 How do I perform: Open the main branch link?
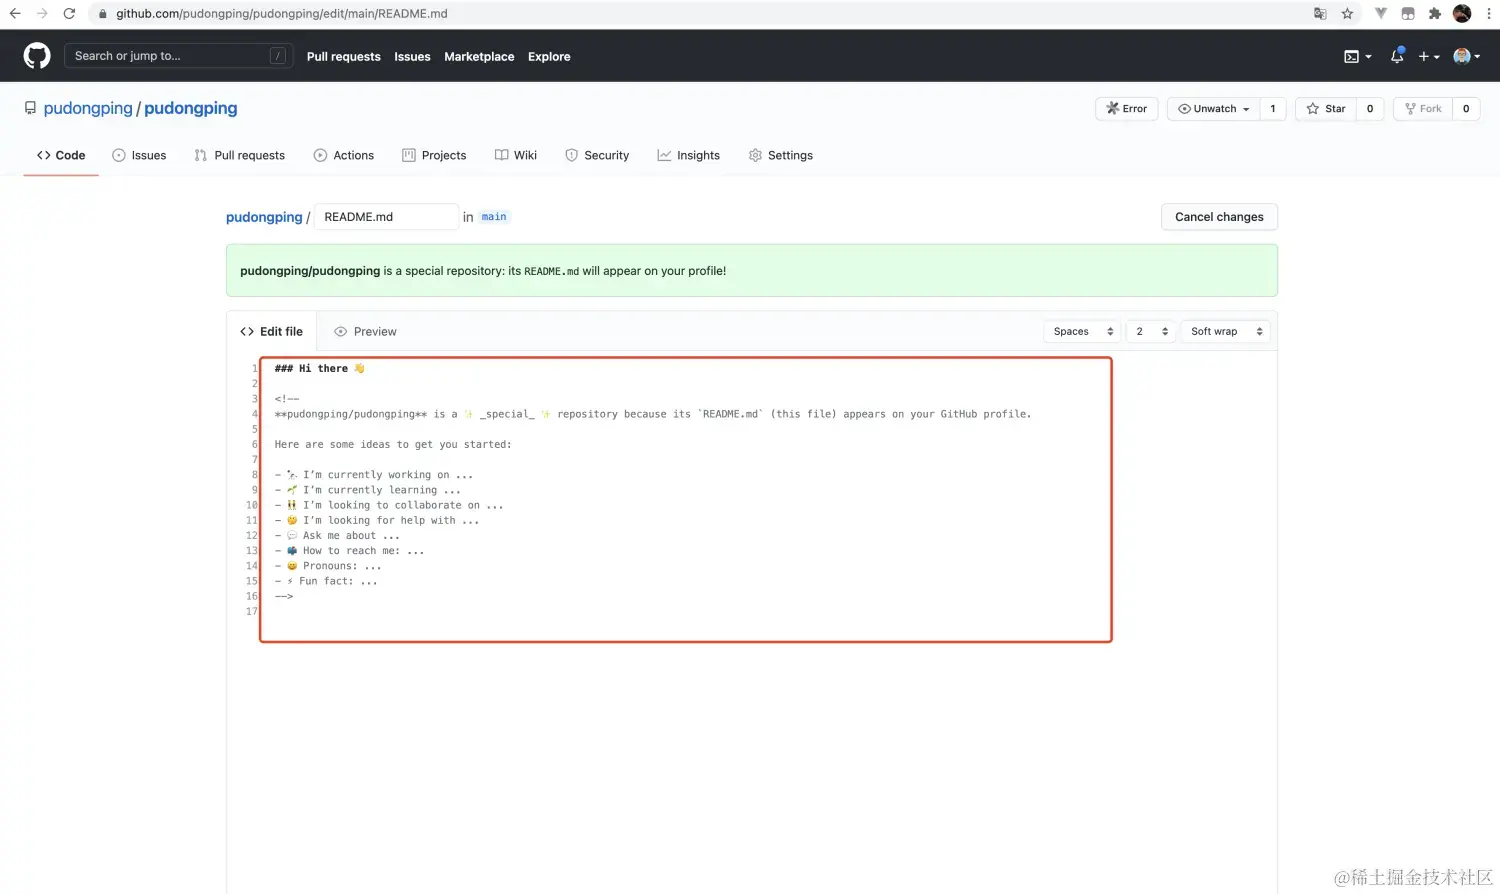[x=493, y=216]
